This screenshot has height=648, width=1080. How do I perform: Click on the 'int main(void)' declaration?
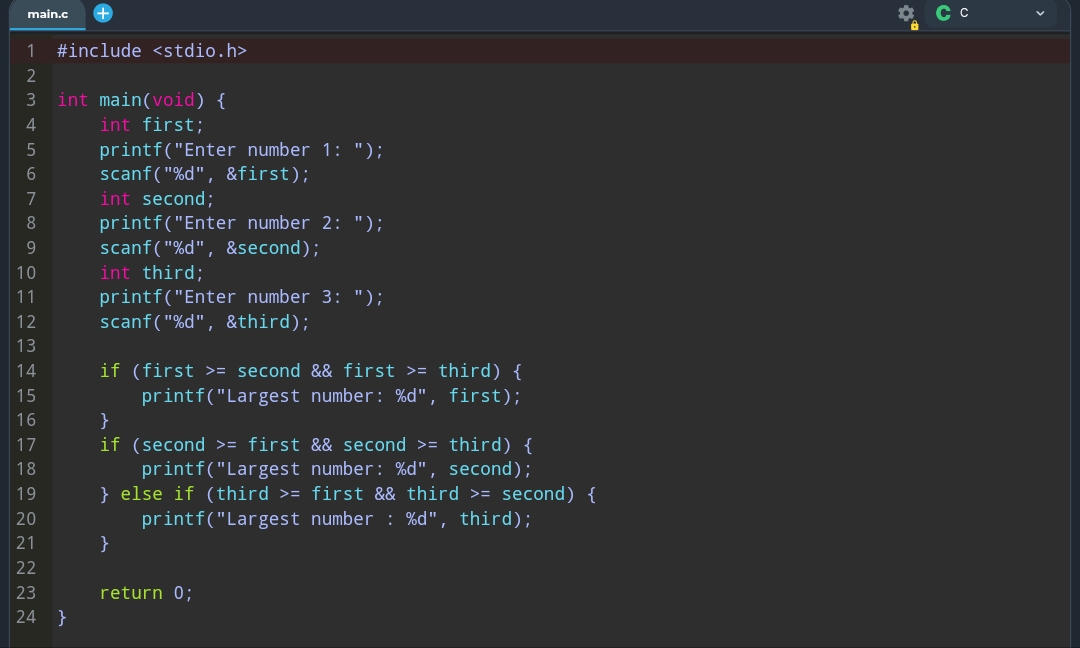click(141, 100)
